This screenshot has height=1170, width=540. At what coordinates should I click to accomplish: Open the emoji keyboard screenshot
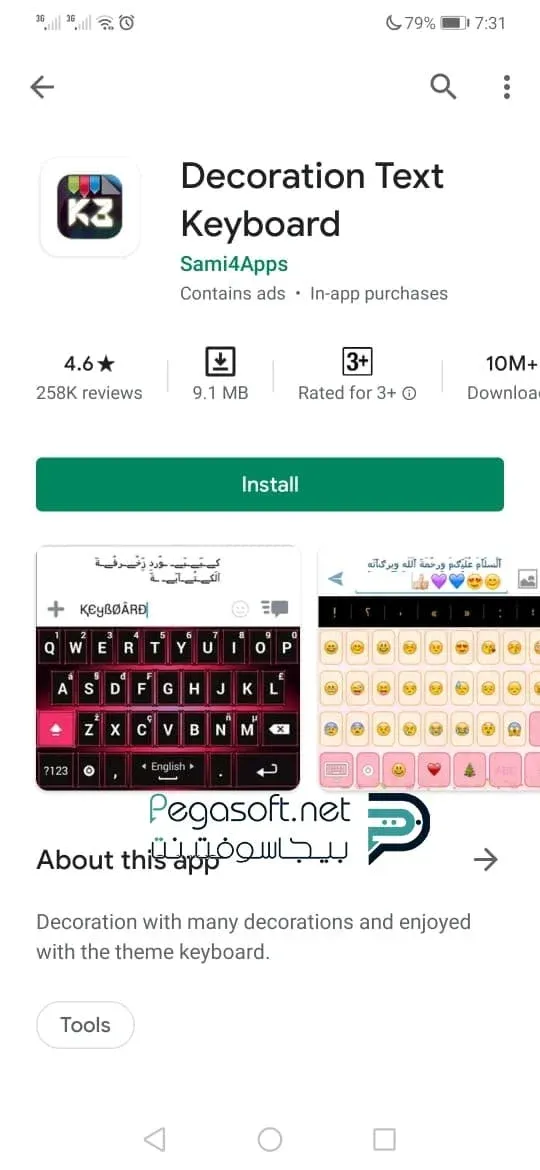click(x=429, y=668)
